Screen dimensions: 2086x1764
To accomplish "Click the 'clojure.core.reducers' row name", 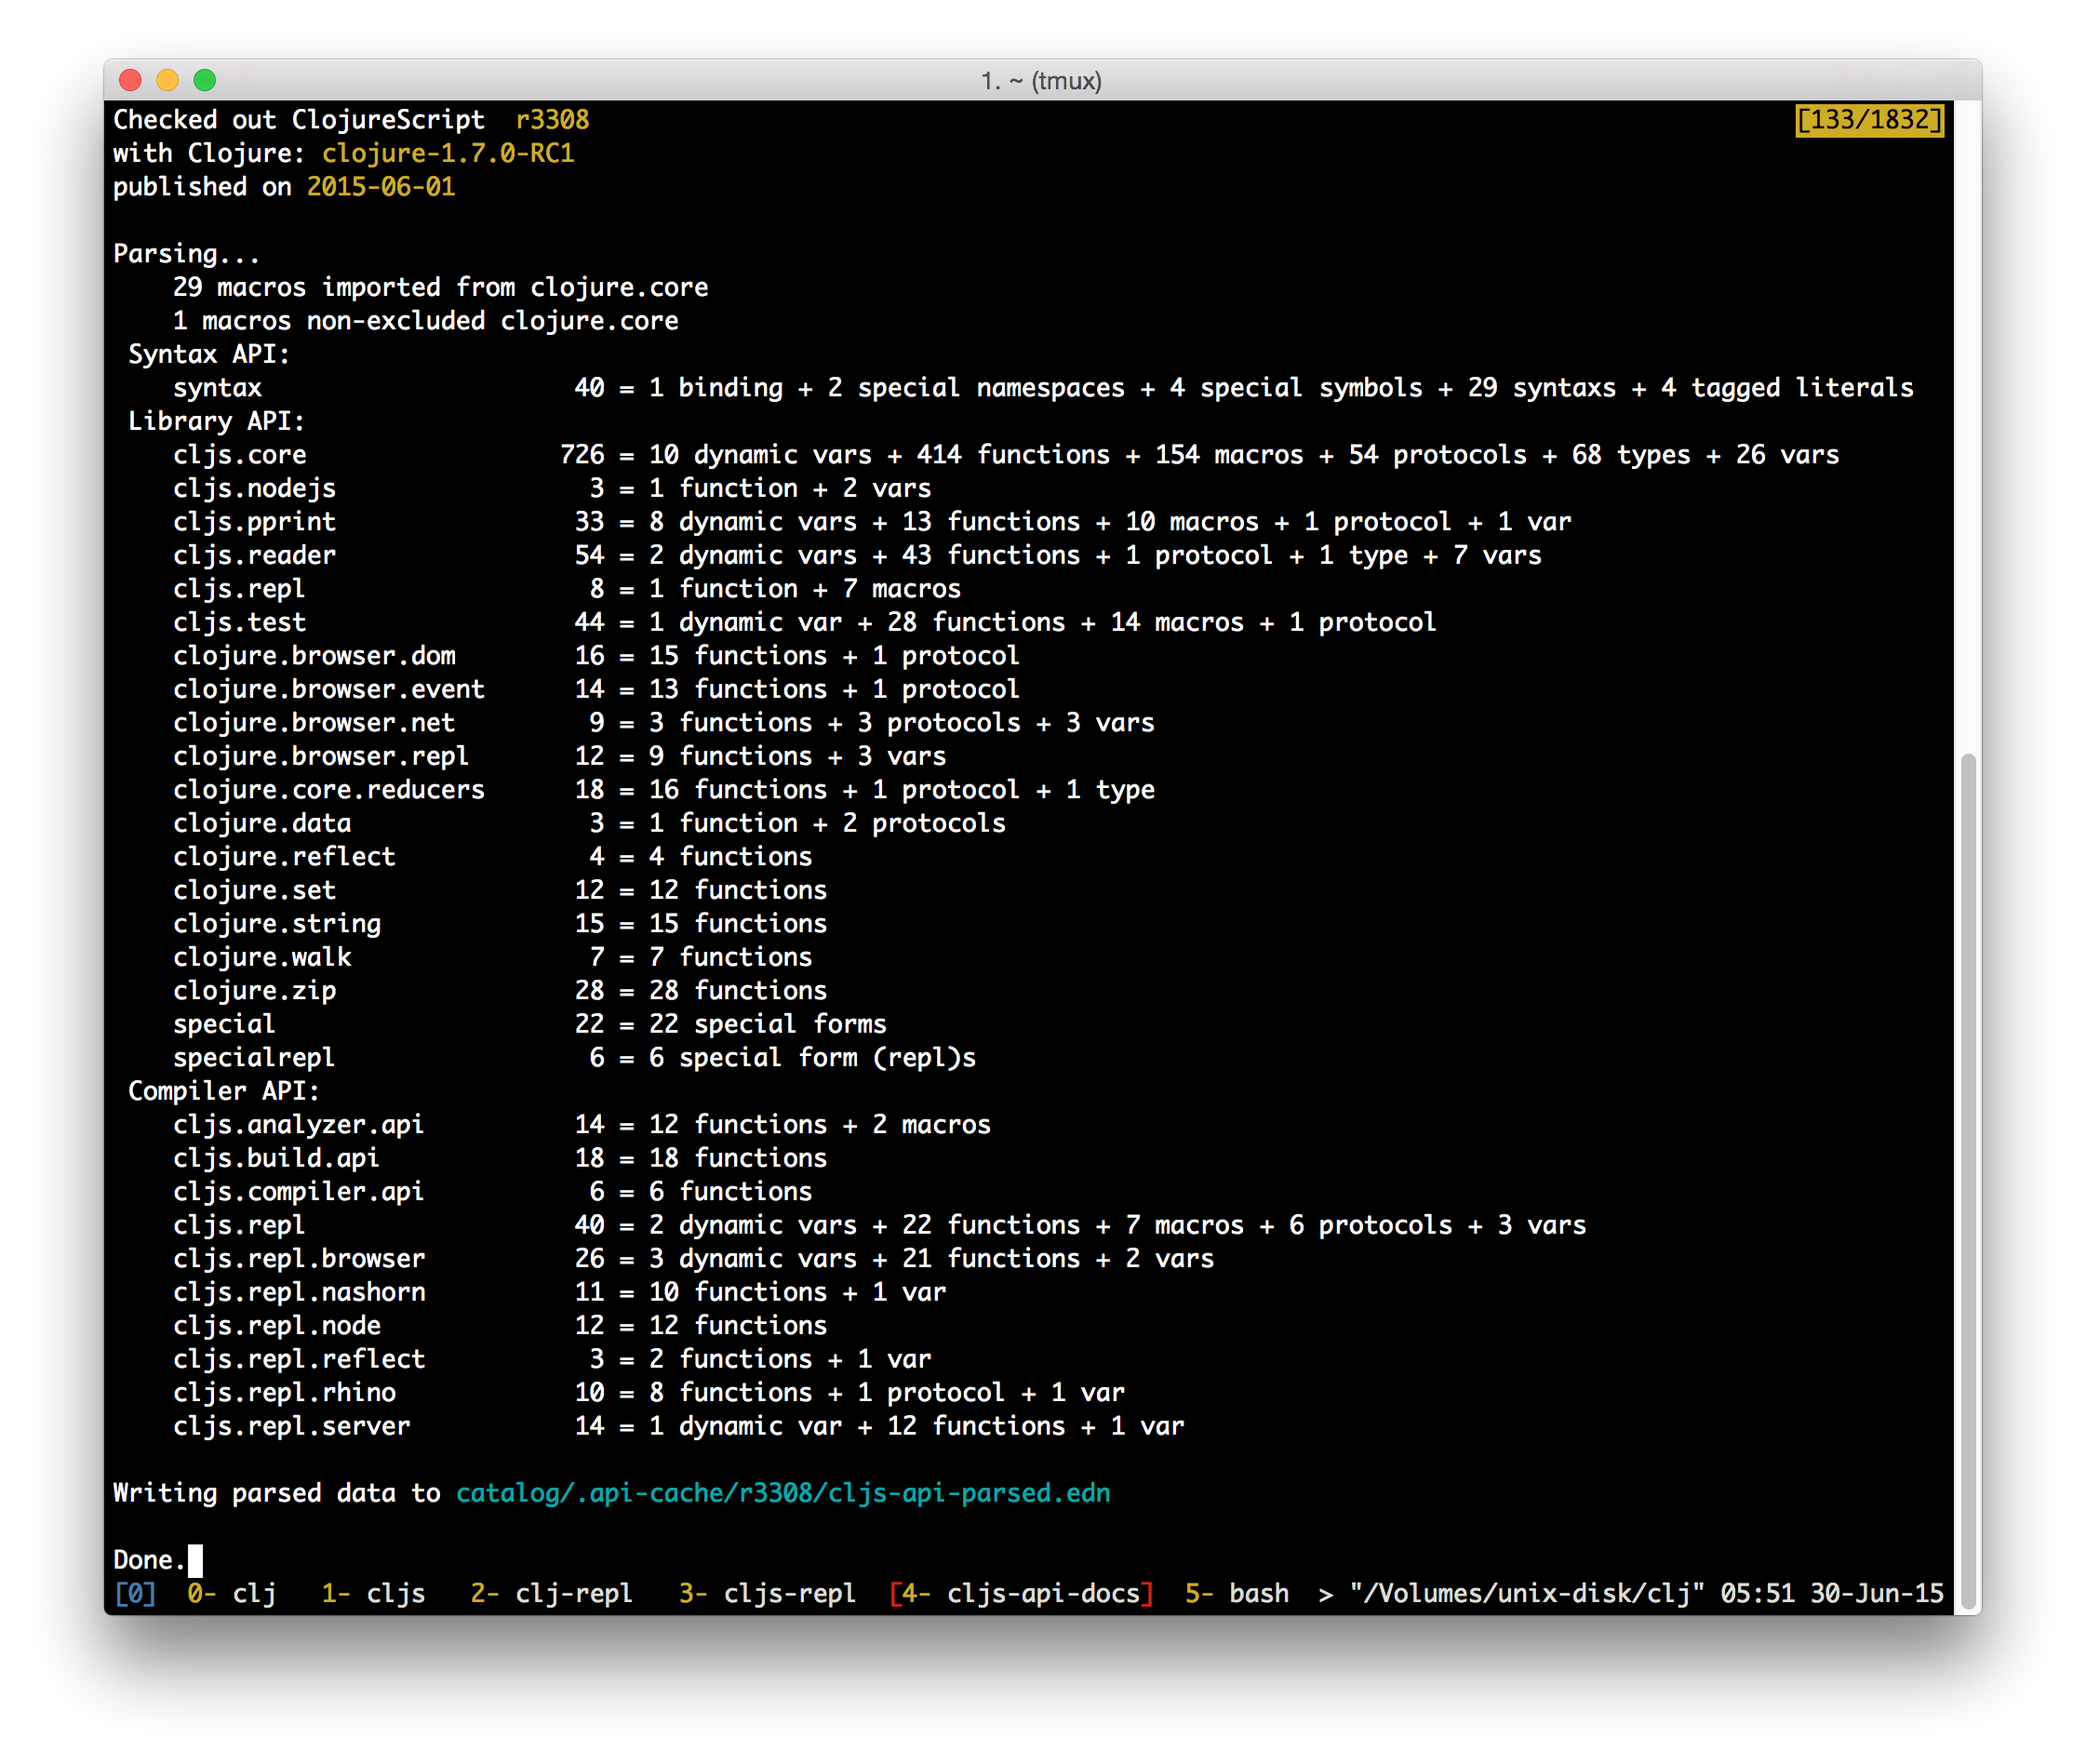I will point(329,790).
